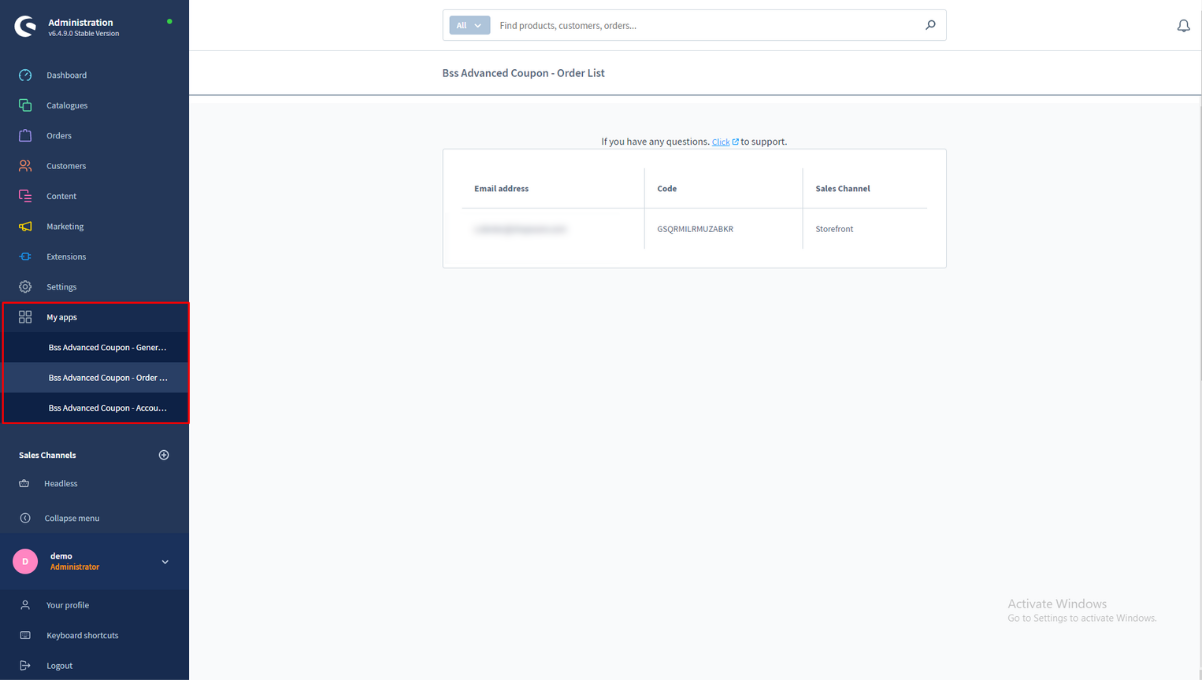This screenshot has height=680, width=1202.
Task: Open notifications bell icon
Action: point(1183,26)
